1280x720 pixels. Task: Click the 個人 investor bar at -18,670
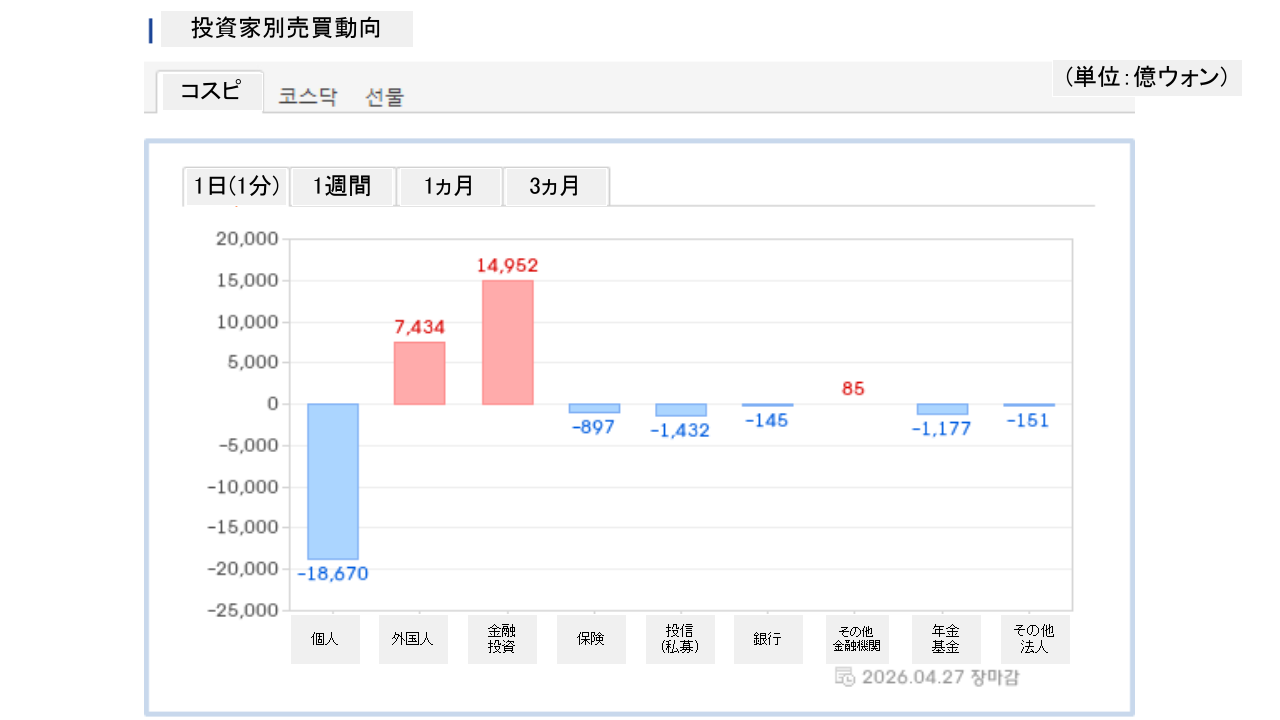point(332,481)
